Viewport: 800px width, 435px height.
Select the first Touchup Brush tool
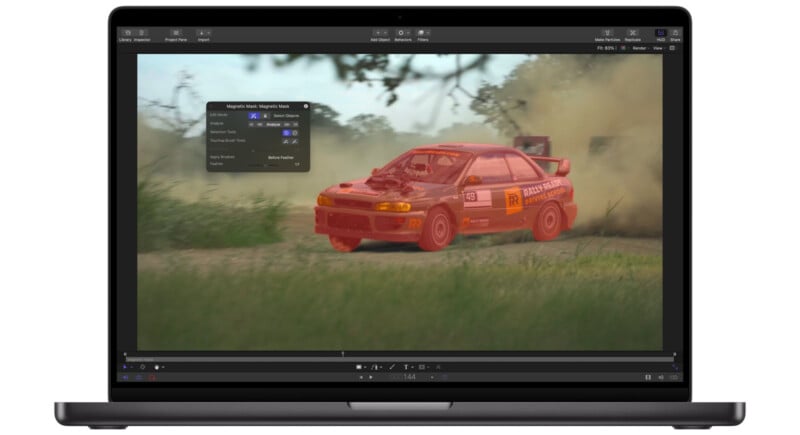pyautogui.click(x=286, y=141)
